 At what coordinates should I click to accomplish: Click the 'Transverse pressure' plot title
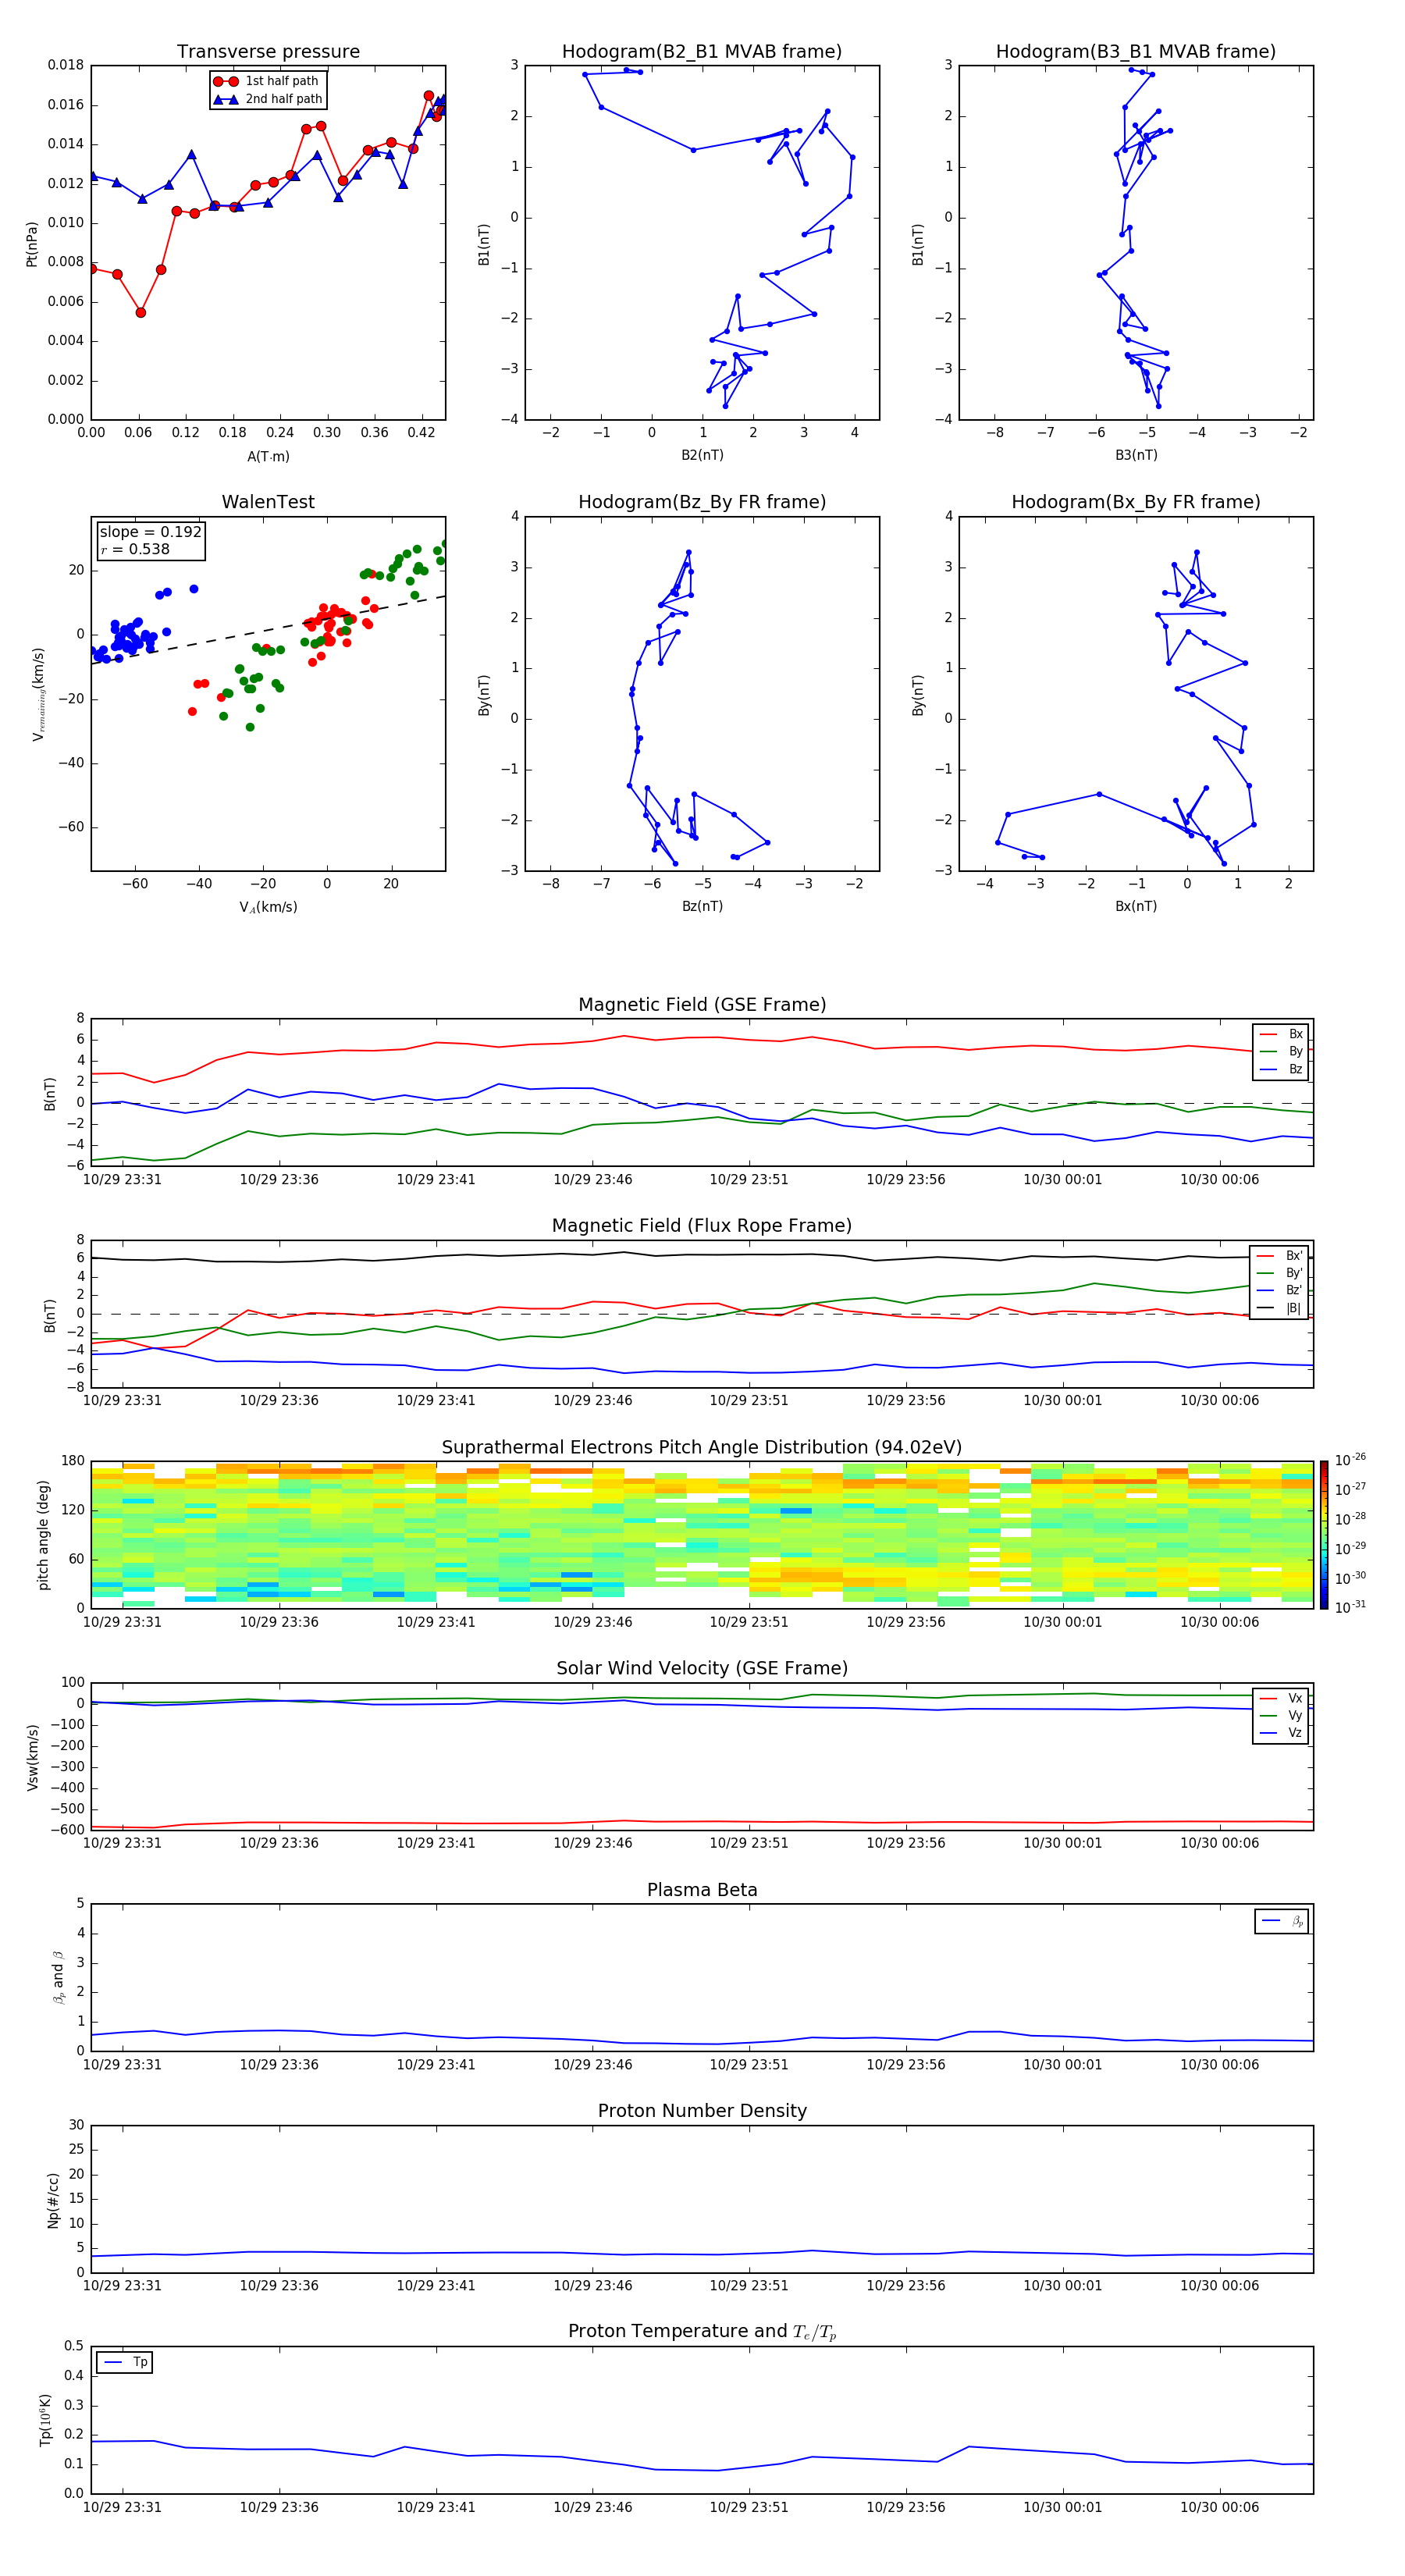pyautogui.click(x=268, y=51)
